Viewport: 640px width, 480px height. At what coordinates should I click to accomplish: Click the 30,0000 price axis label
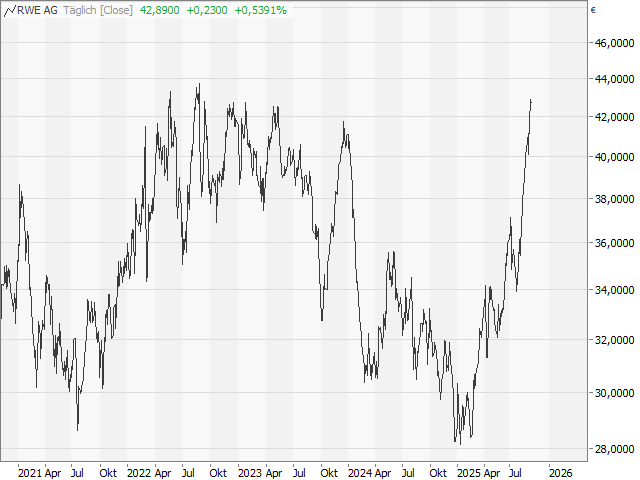click(615, 393)
